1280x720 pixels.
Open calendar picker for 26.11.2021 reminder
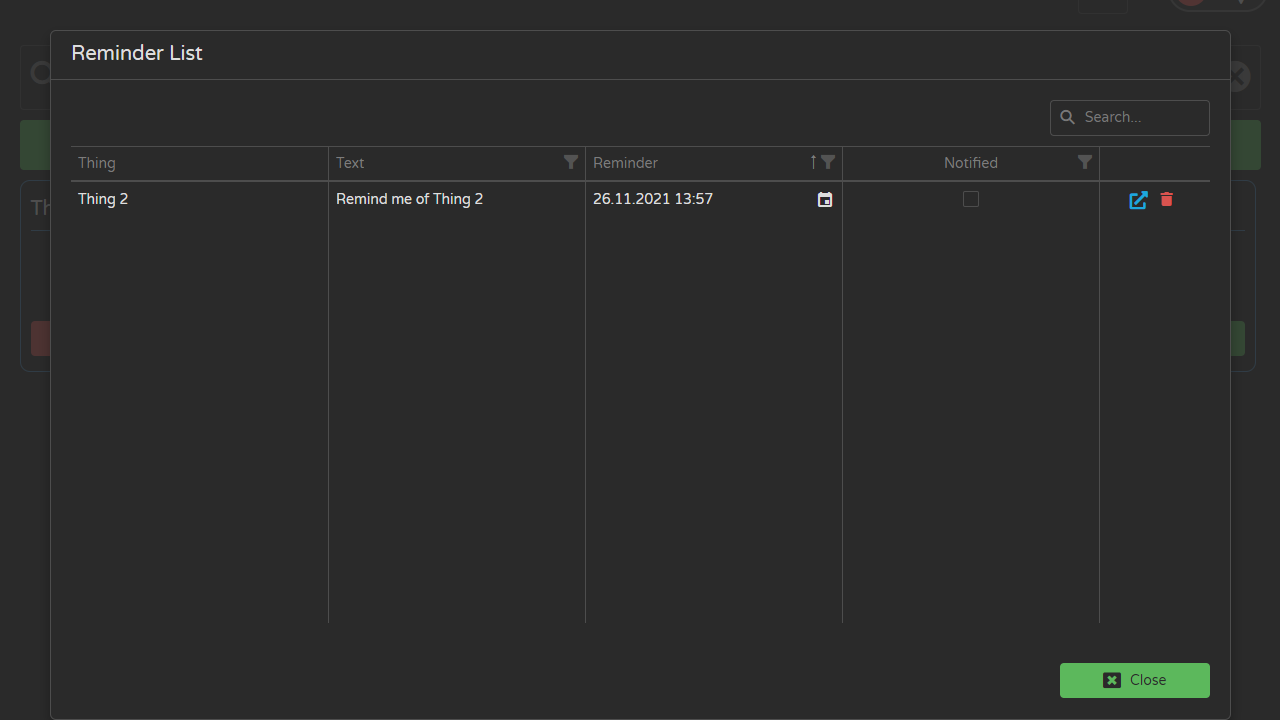(x=825, y=200)
